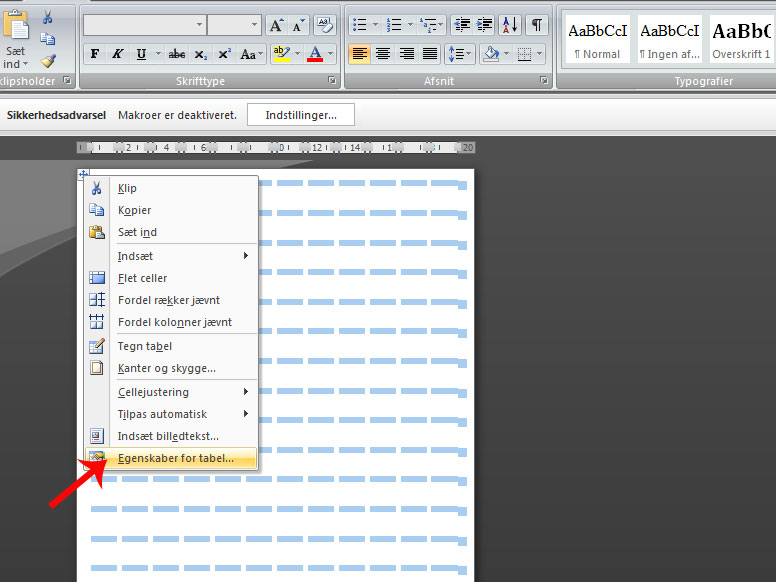This screenshot has width=776, height=582.
Task: Select Sæt ind in the context menu
Action: pos(171,232)
